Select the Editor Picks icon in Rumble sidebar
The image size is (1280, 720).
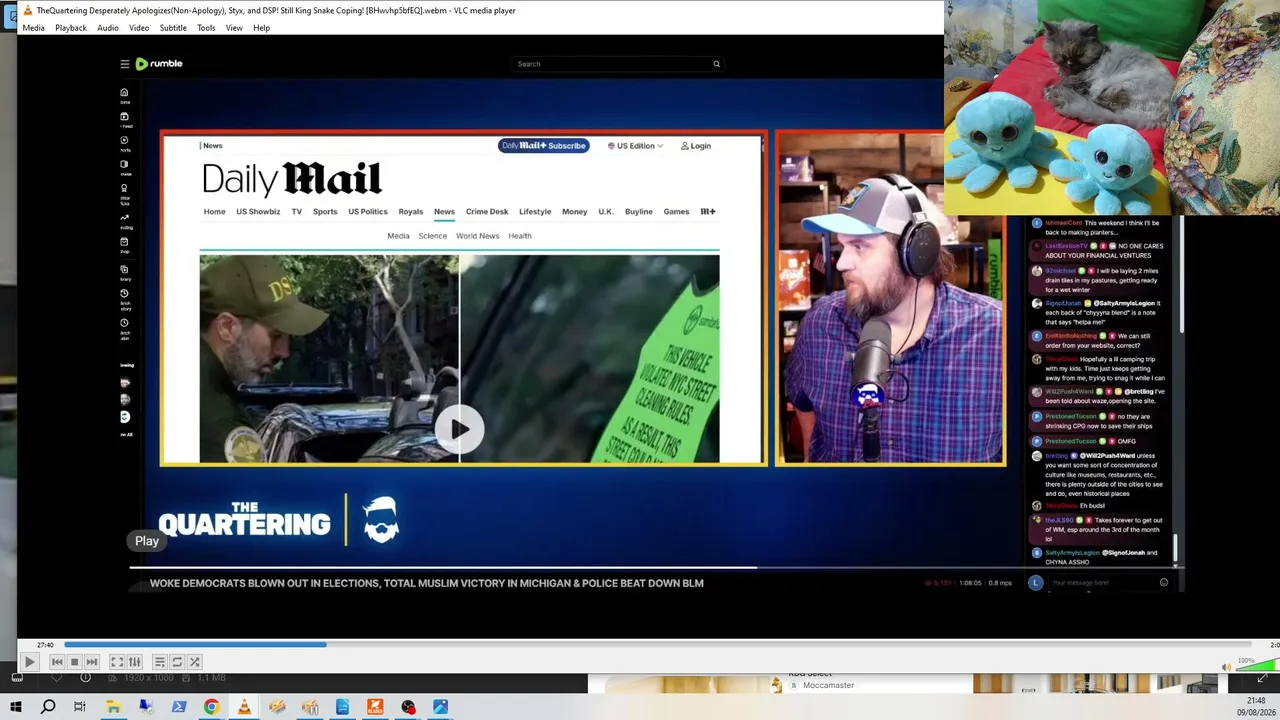point(125,189)
